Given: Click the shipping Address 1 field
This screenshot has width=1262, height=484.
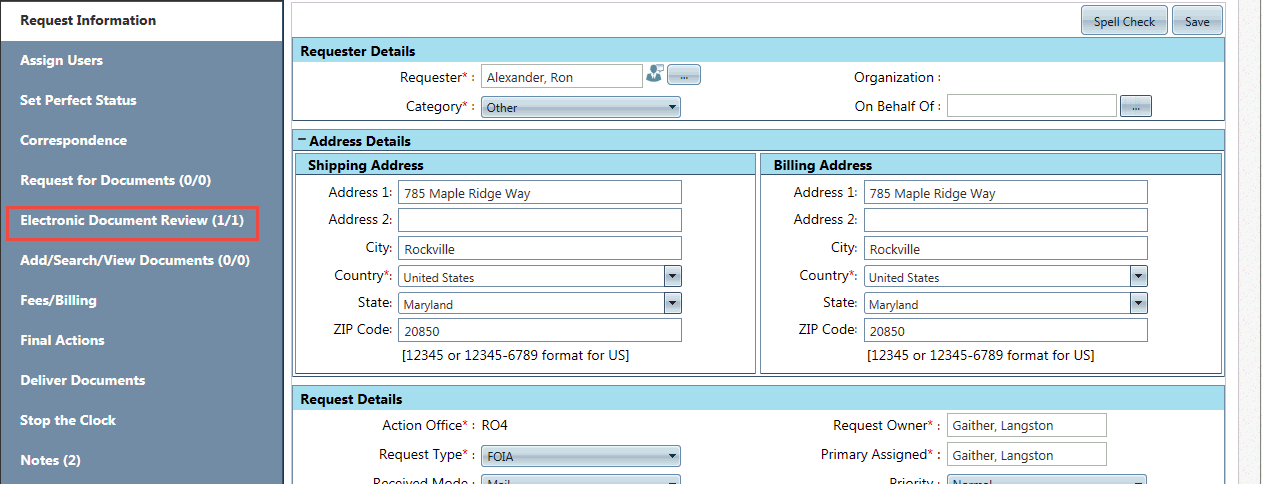Looking at the screenshot, I should coord(539,193).
